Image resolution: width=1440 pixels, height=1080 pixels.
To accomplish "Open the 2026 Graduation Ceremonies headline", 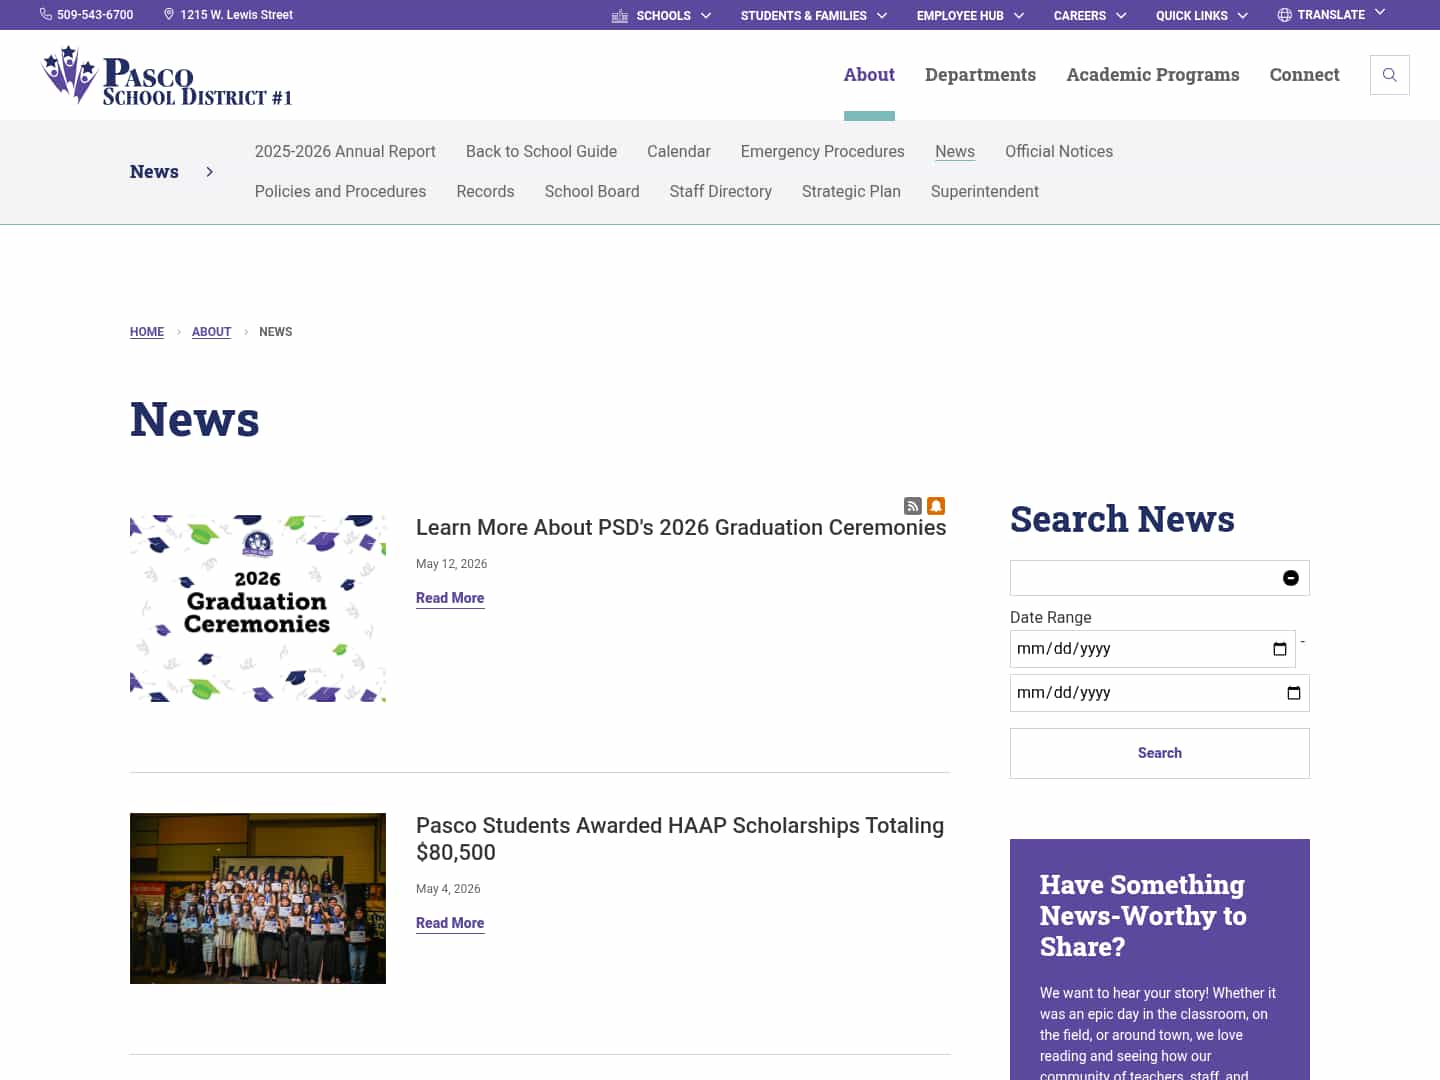I will click(681, 527).
